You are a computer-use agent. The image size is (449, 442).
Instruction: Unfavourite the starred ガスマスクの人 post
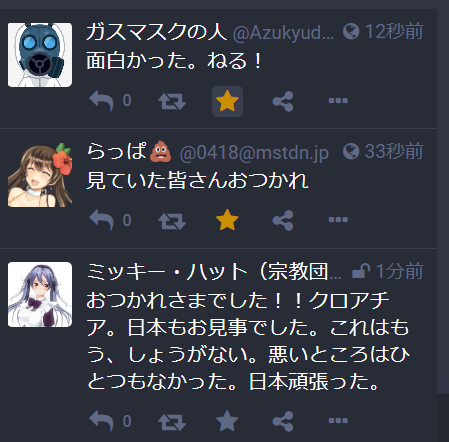pos(227,101)
